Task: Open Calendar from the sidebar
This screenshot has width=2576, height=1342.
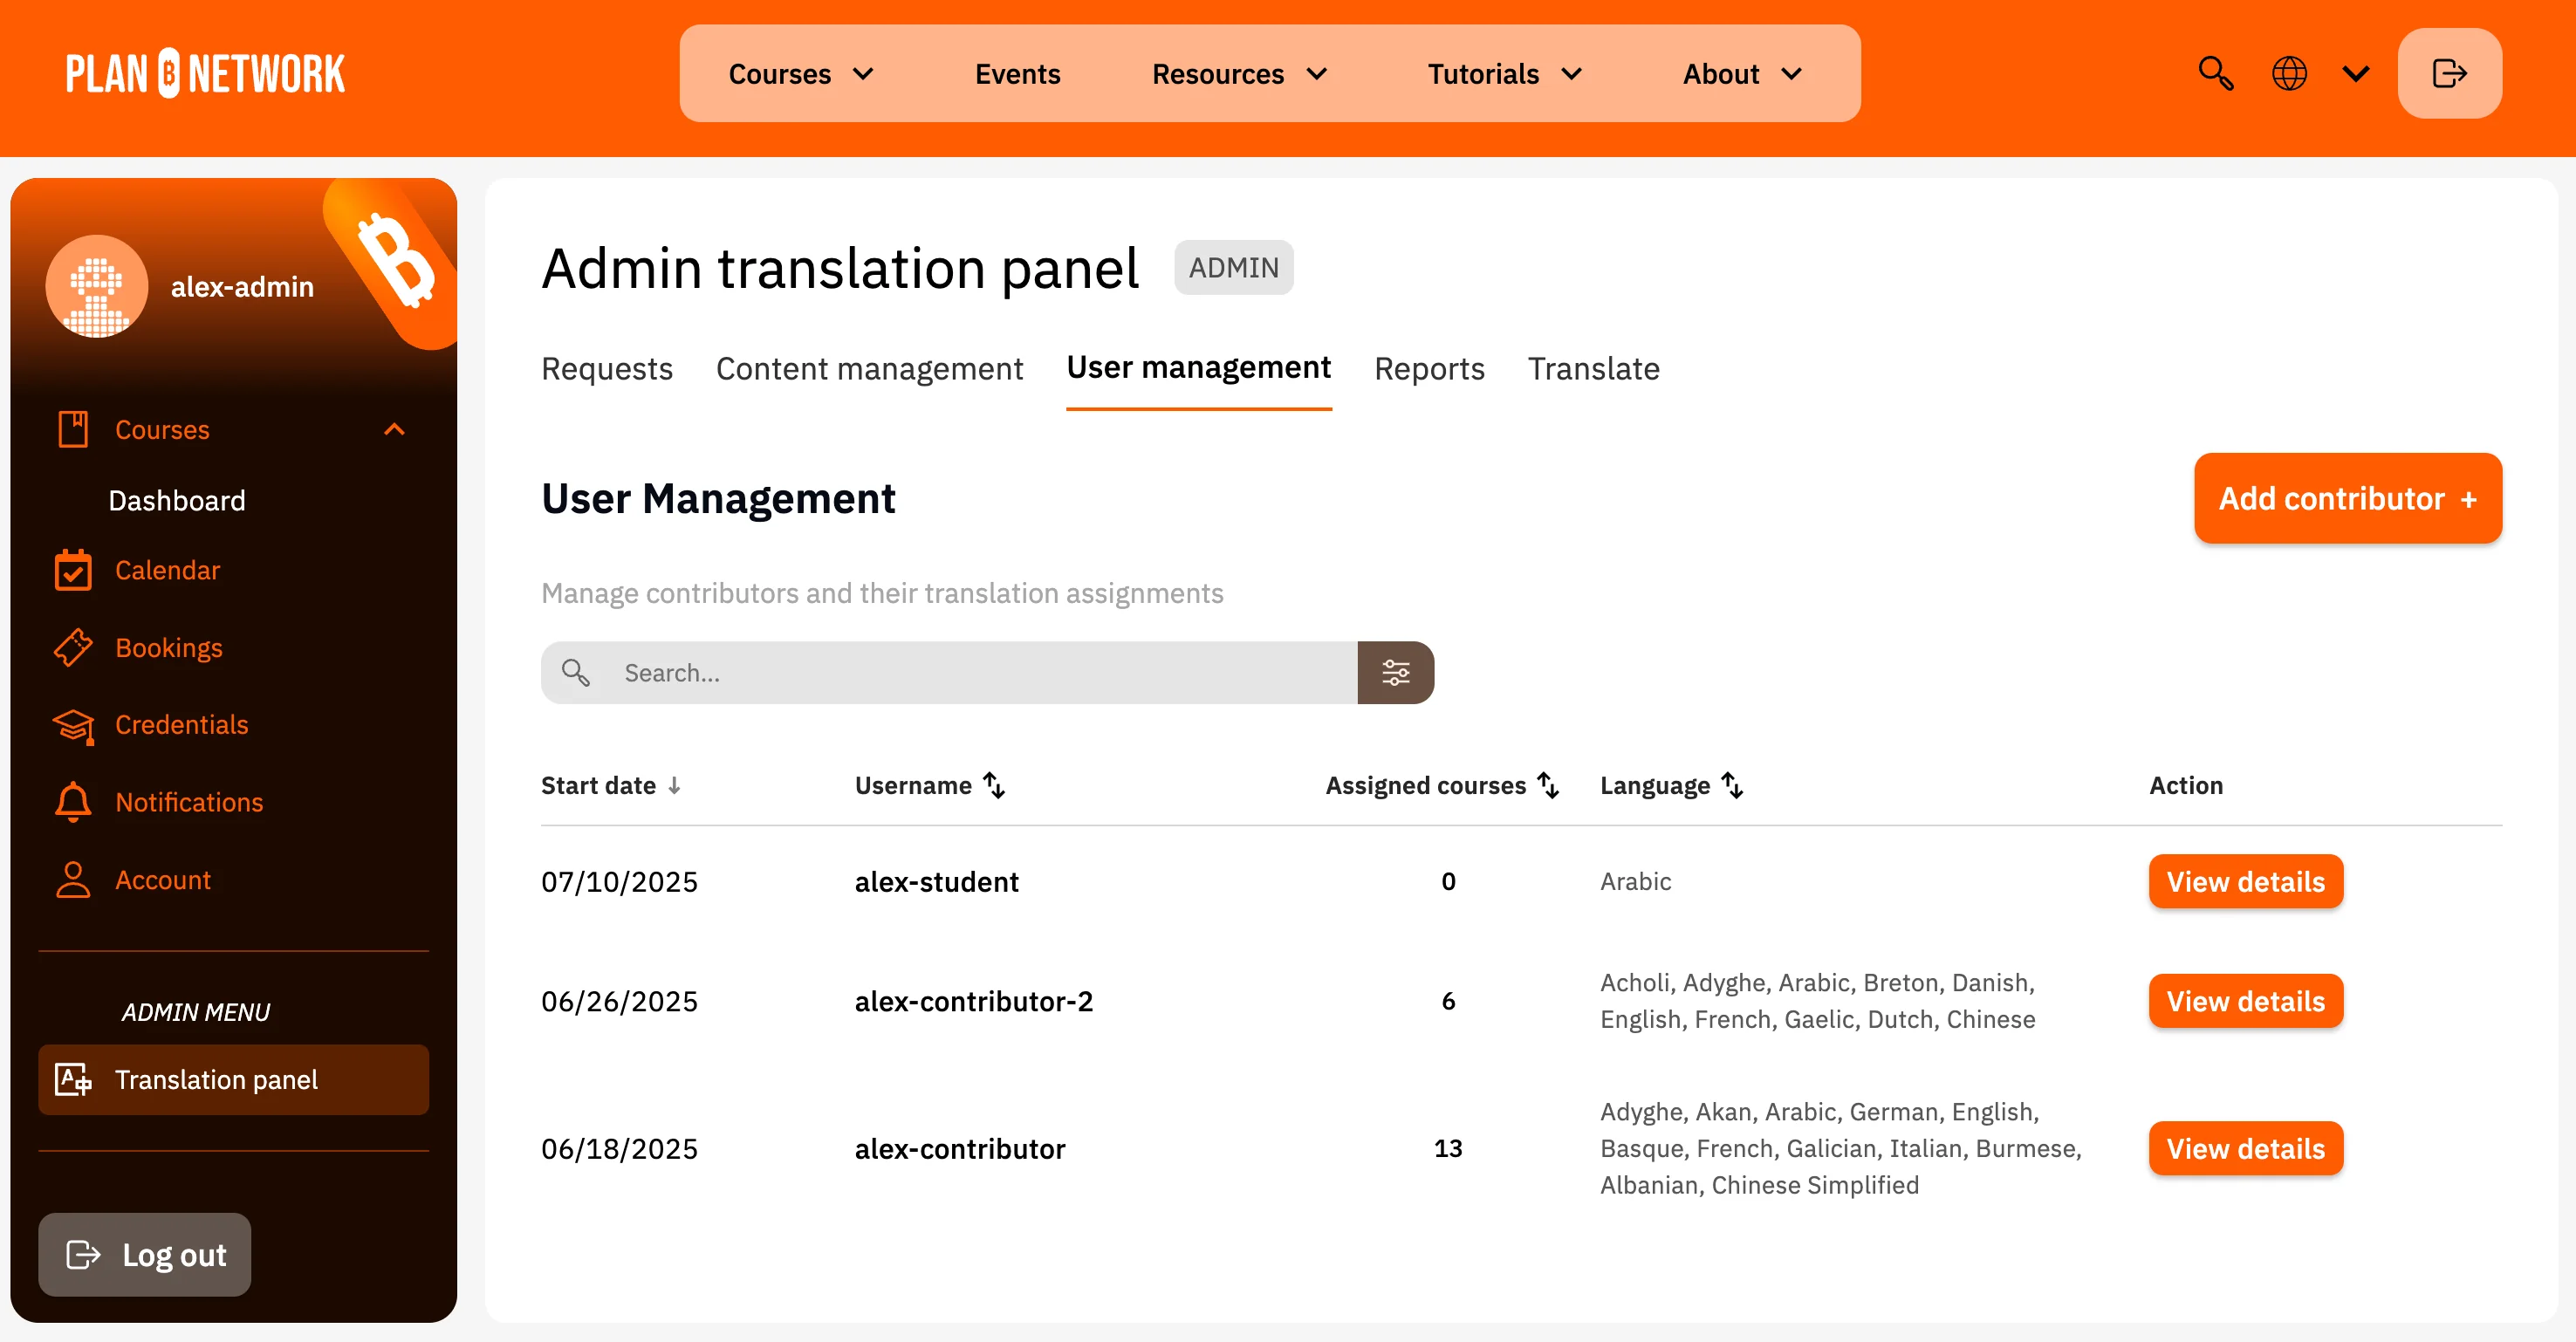Action: coord(166,570)
